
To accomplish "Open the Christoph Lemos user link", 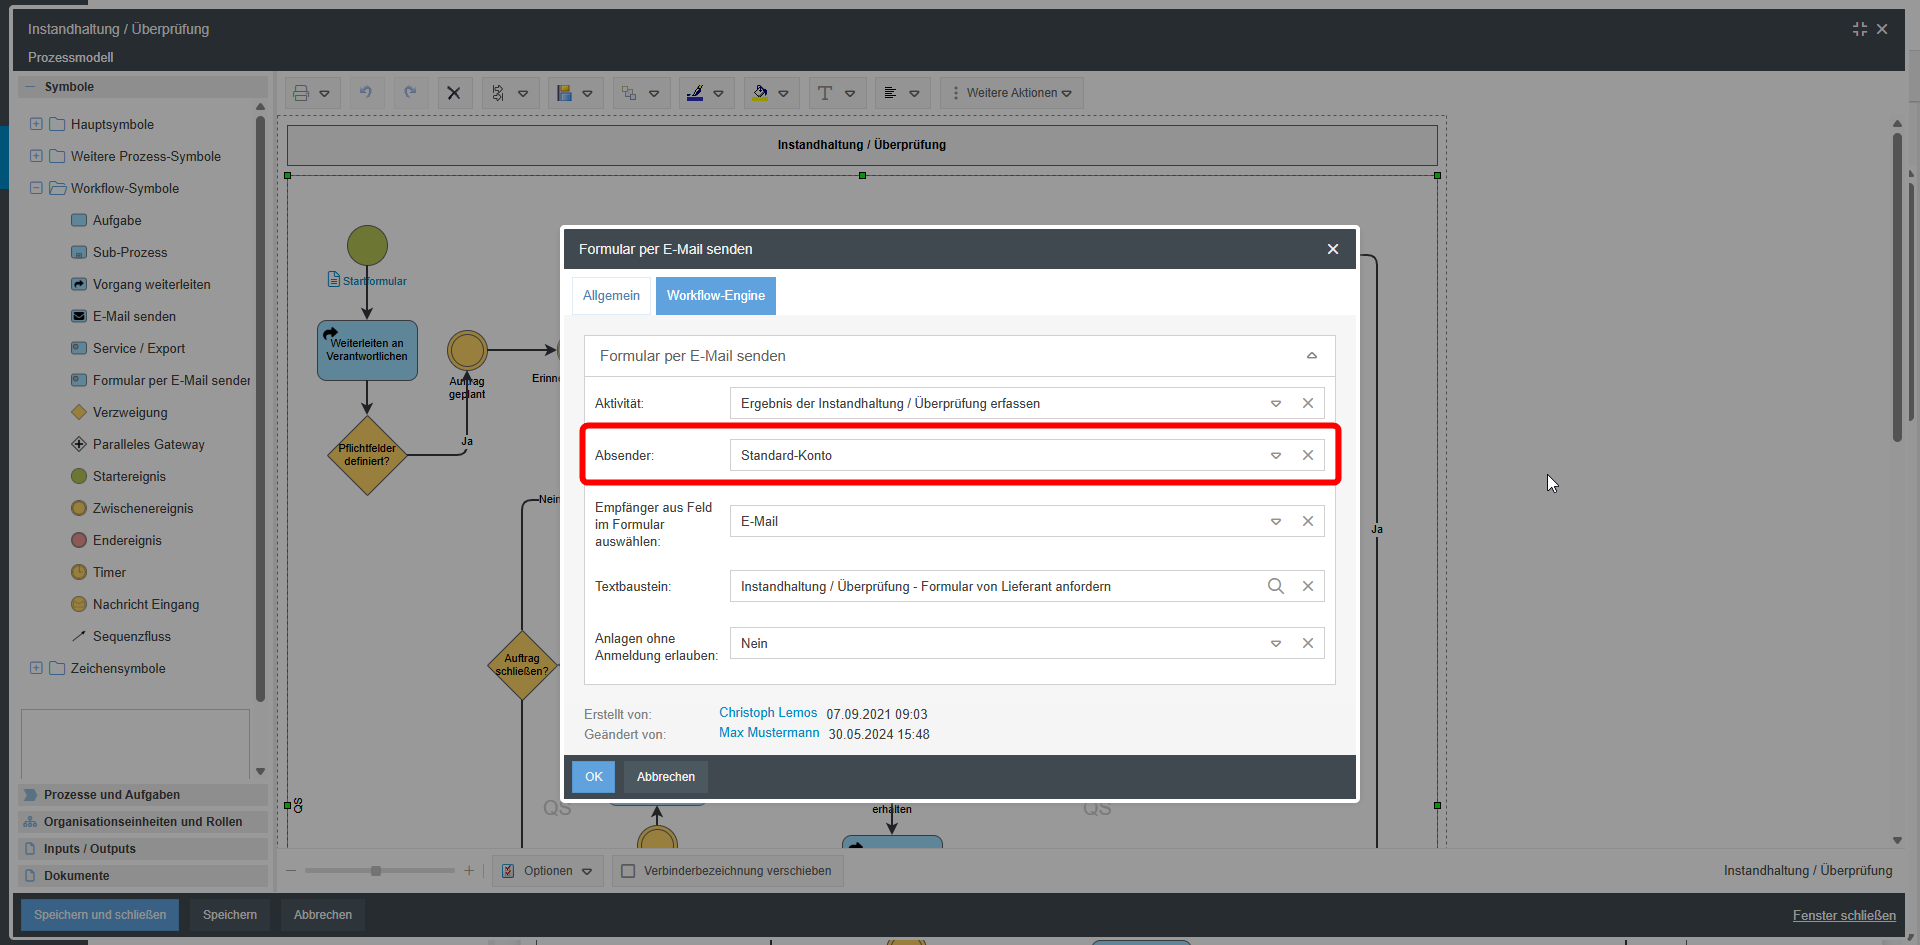I will click(x=768, y=713).
